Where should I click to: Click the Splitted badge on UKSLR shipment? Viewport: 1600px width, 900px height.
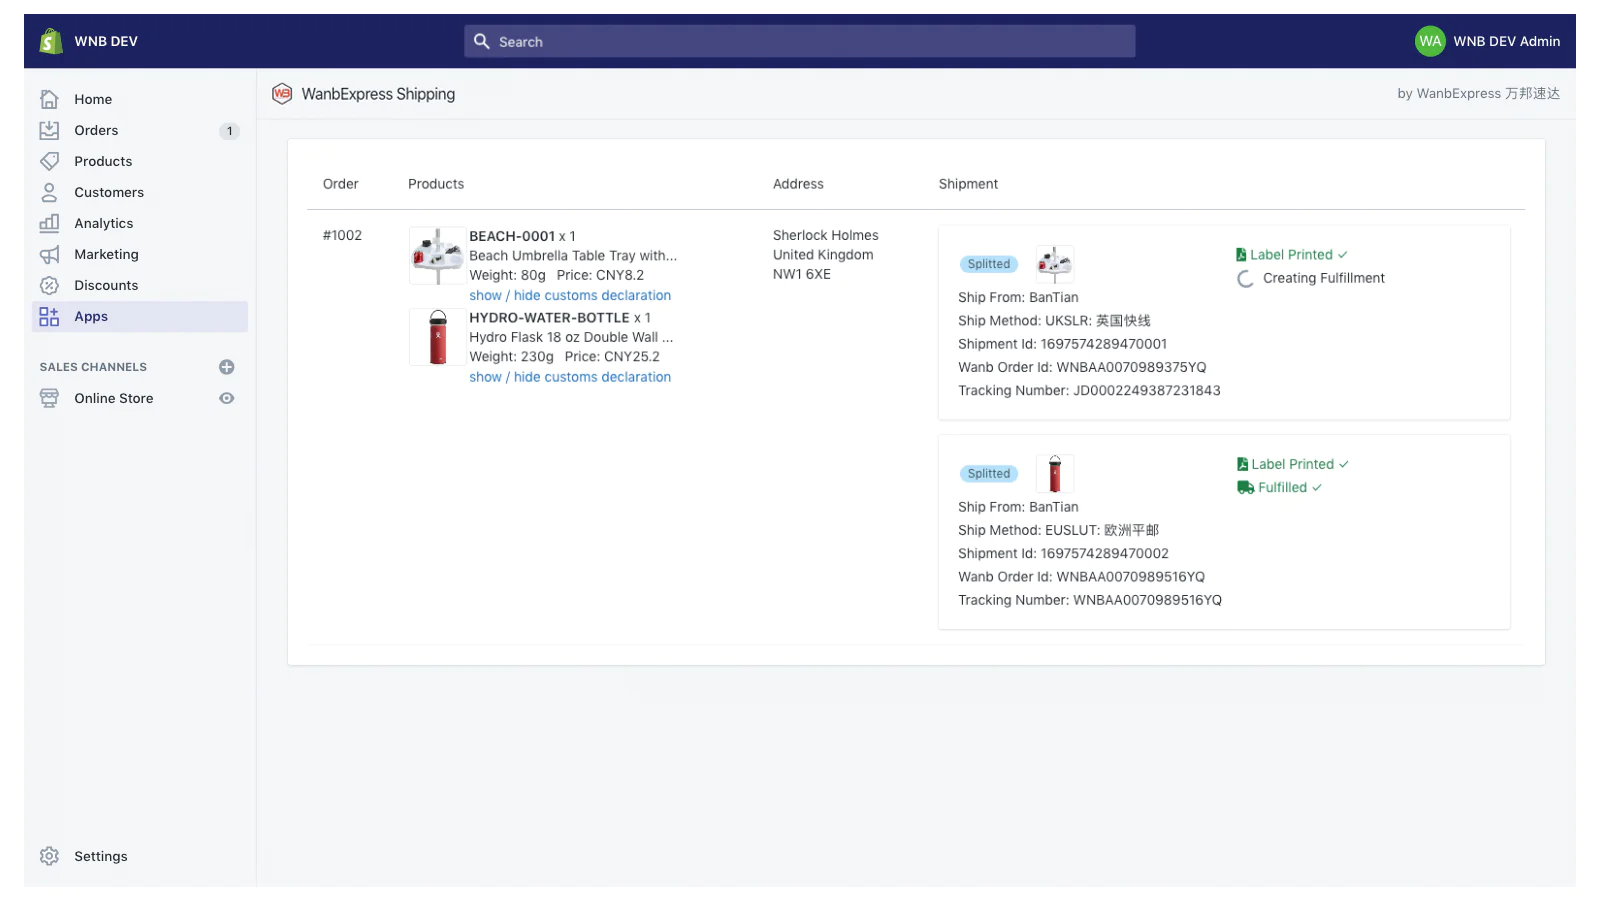tap(989, 264)
